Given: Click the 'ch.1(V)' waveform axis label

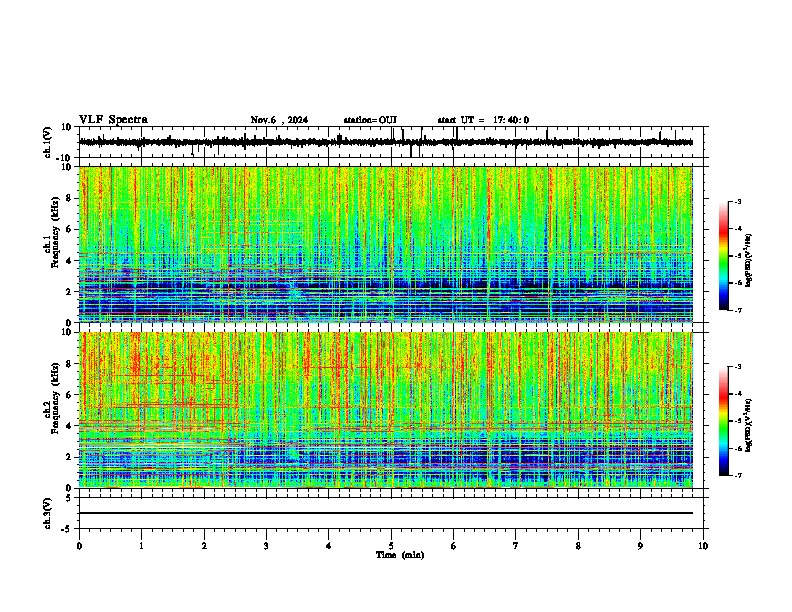Looking at the screenshot, I should pos(48,142).
